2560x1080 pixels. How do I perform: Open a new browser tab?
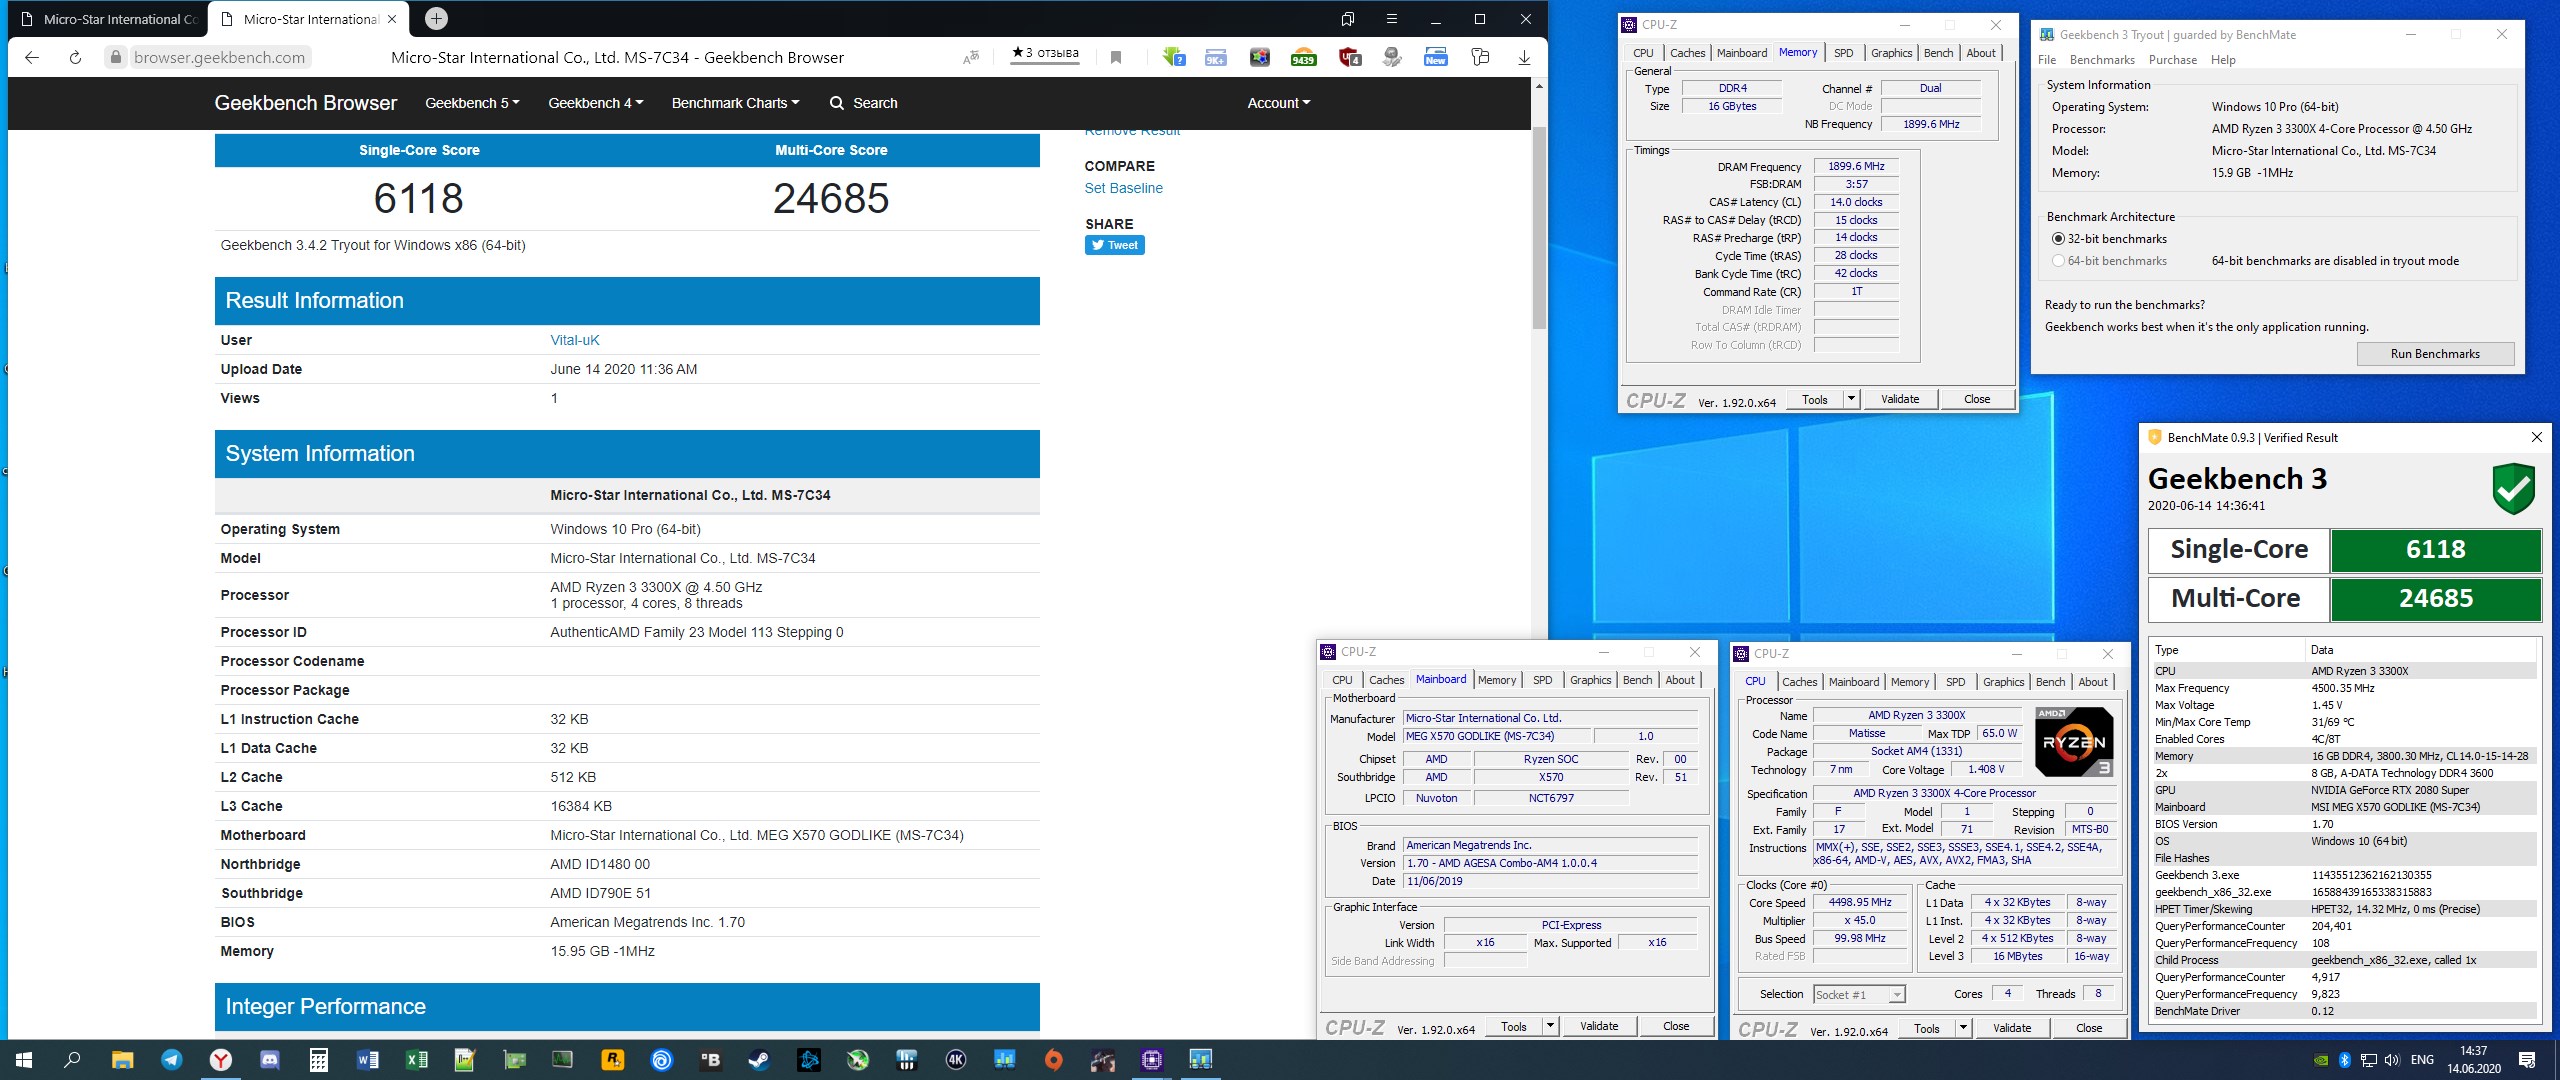click(437, 18)
